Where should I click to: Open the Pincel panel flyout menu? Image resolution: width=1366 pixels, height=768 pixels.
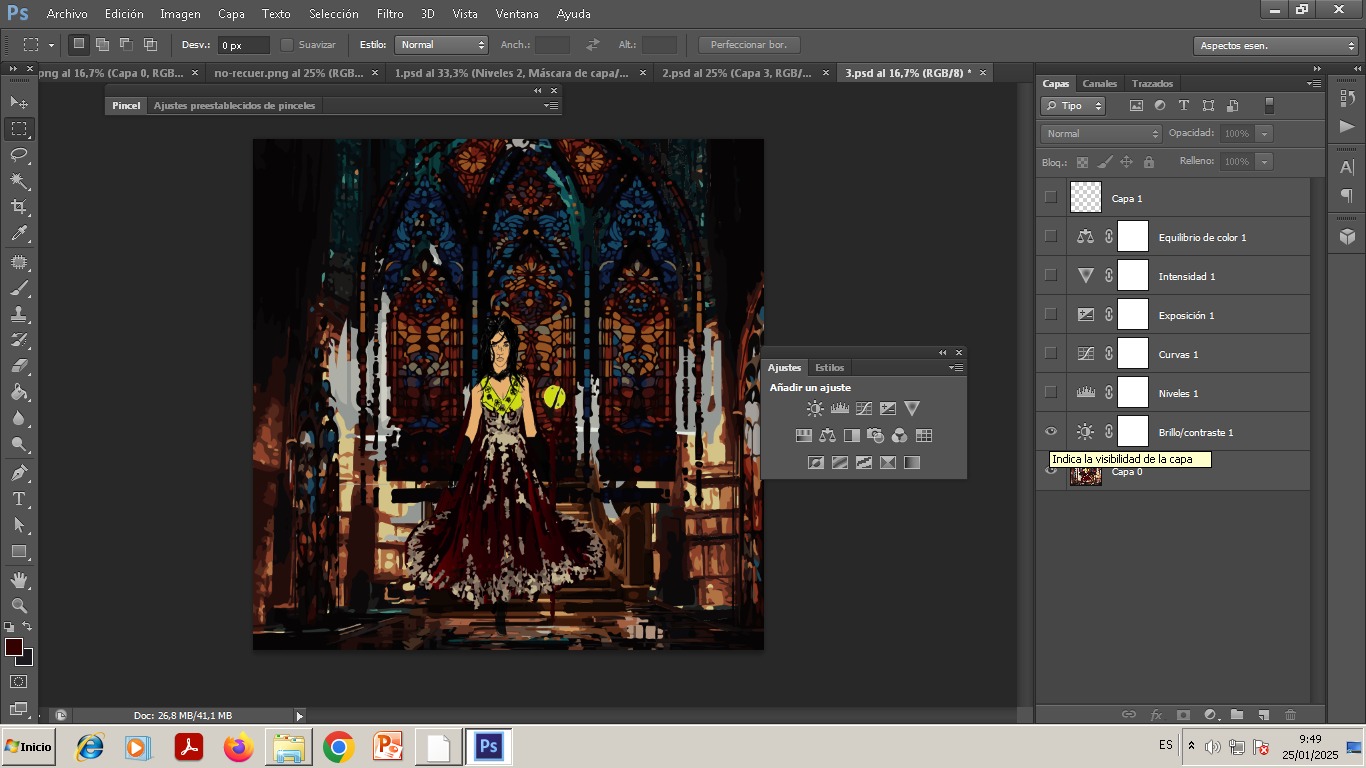point(550,105)
